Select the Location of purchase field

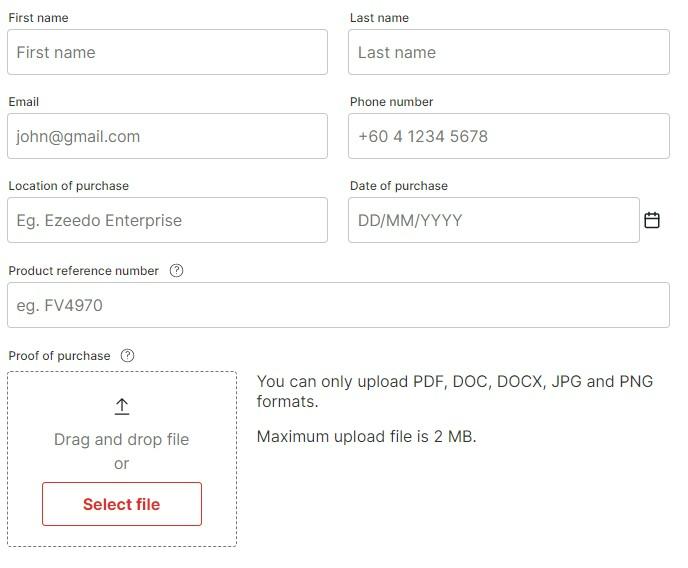(x=167, y=220)
